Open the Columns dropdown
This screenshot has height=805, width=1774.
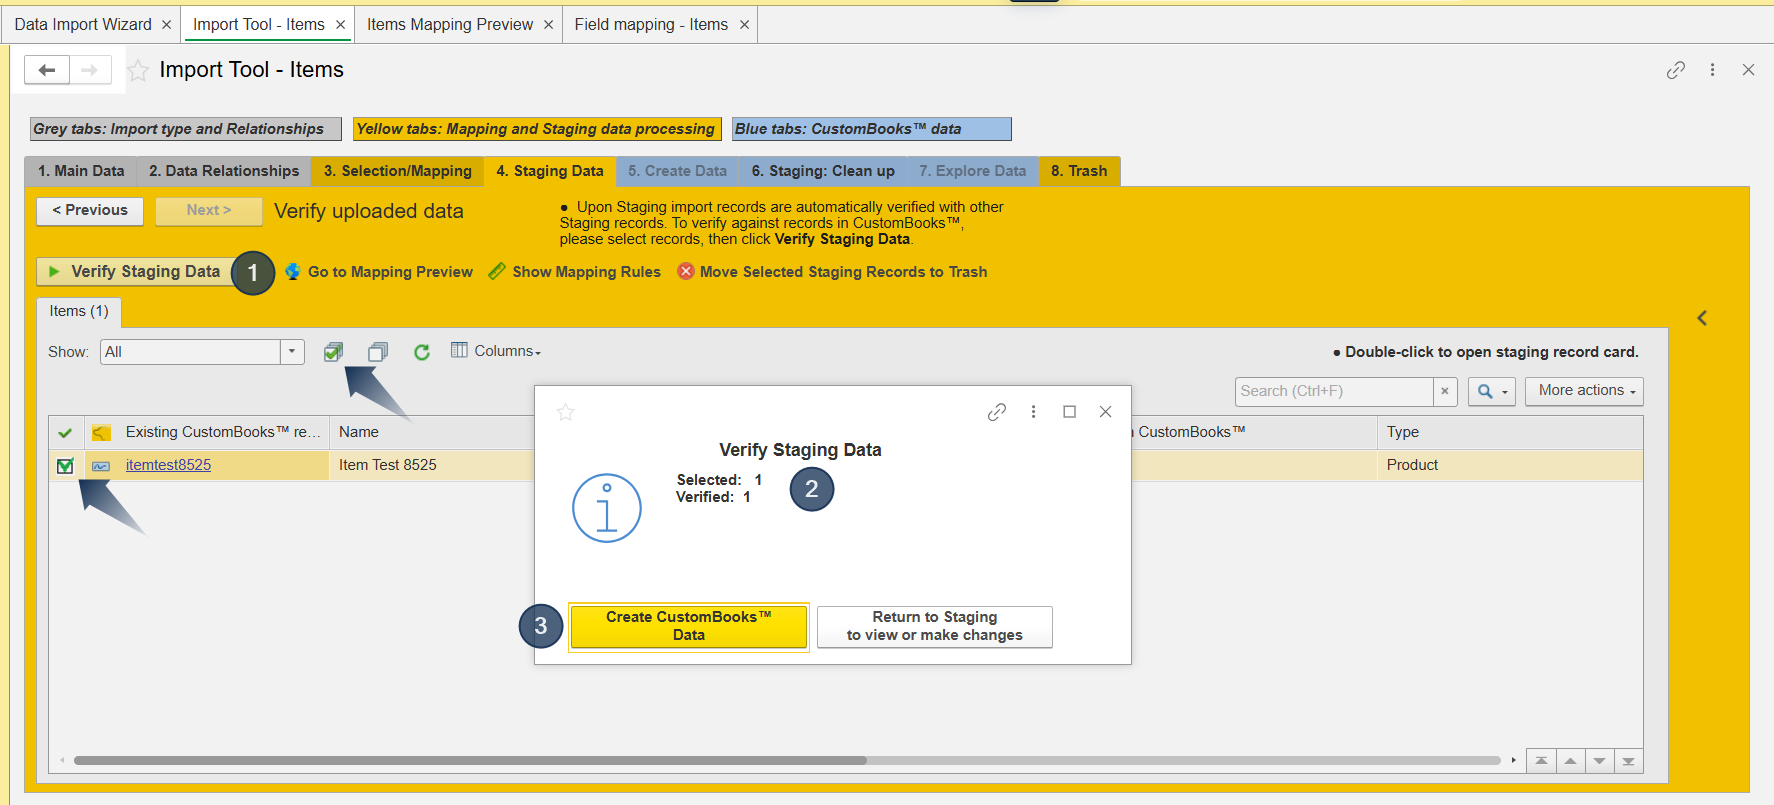[496, 351]
